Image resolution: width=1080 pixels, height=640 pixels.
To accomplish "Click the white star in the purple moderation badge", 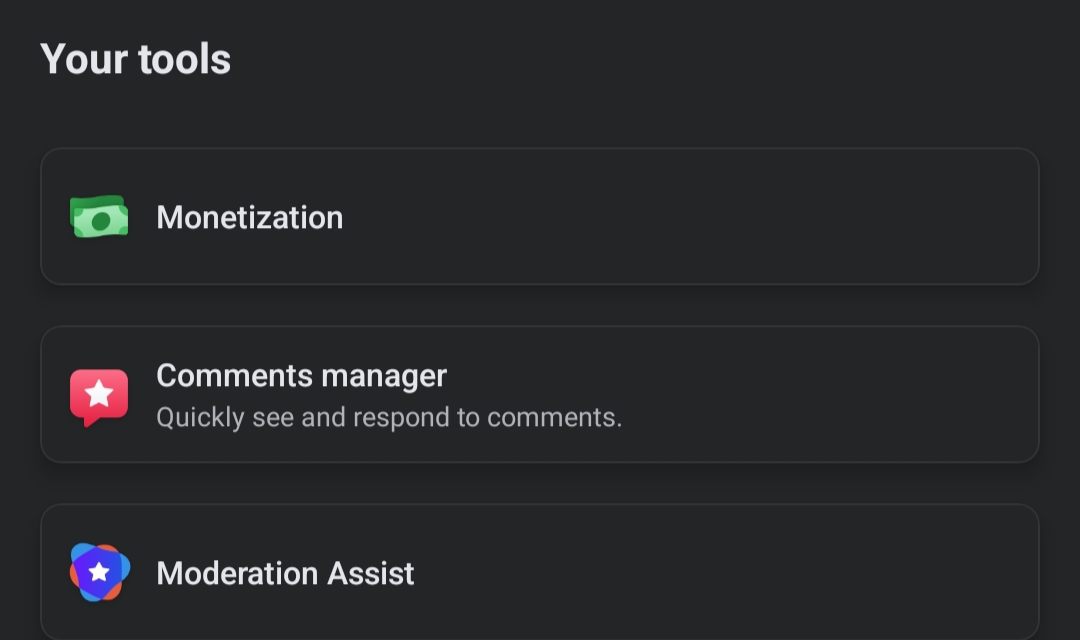I will [99, 572].
